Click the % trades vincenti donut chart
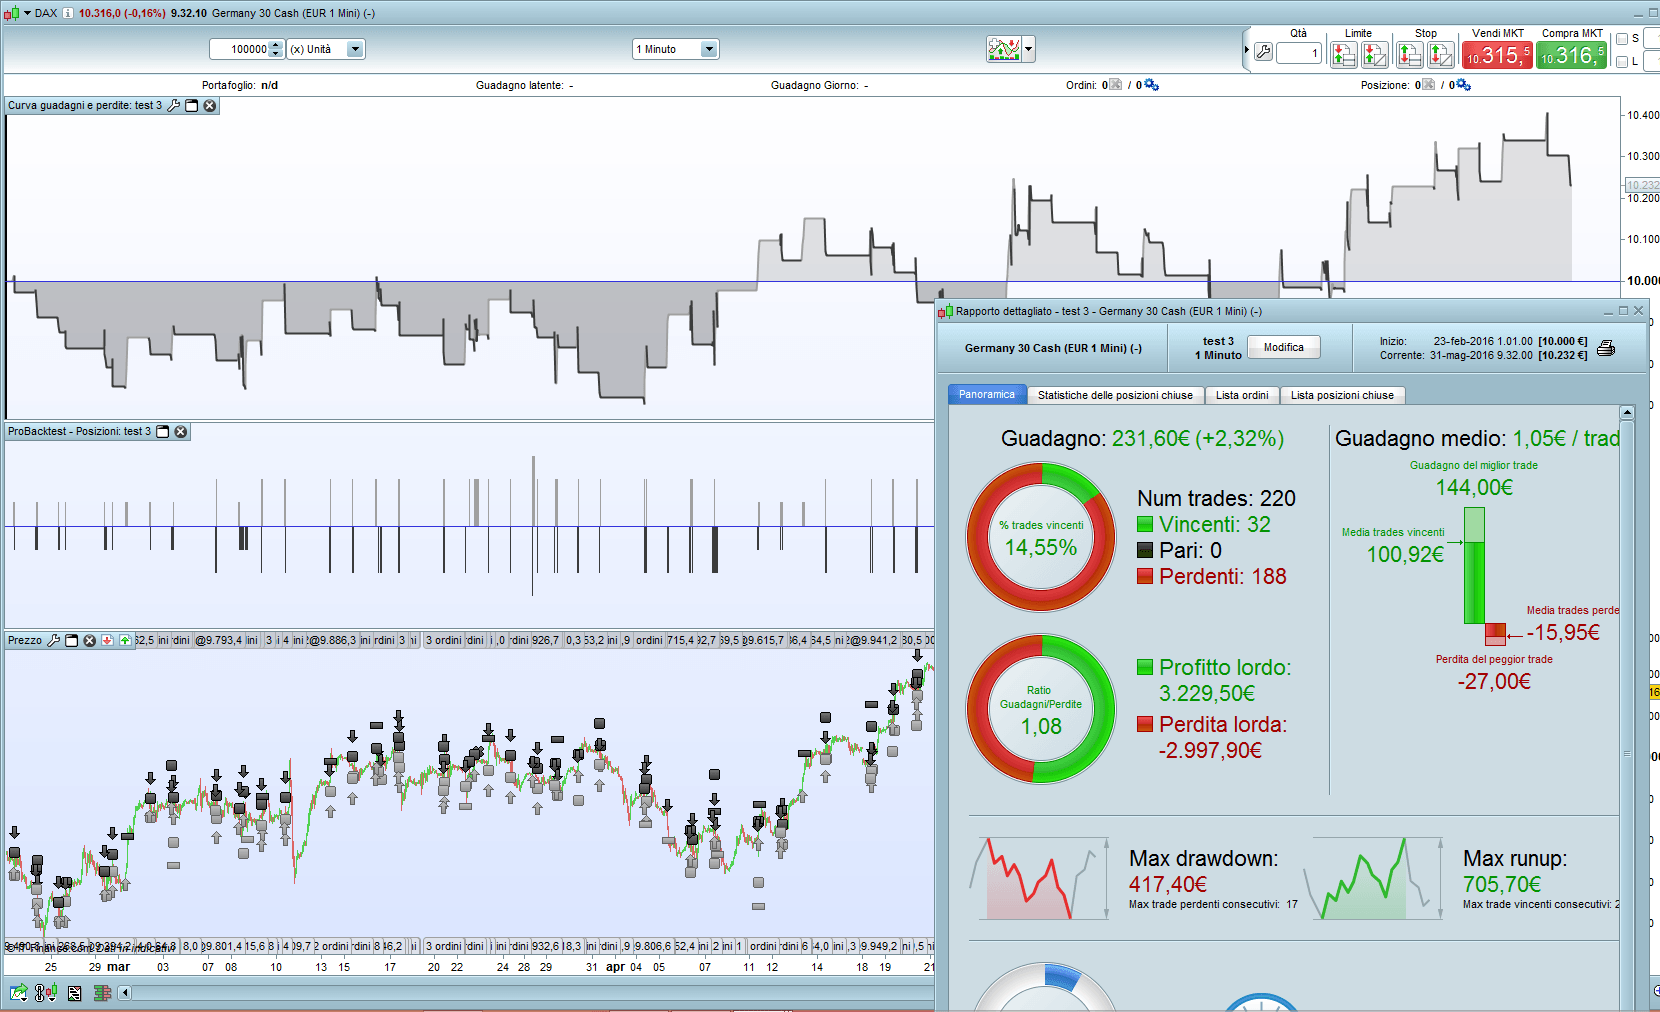The height and width of the screenshot is (1012, 1660). click(1041, 537)
